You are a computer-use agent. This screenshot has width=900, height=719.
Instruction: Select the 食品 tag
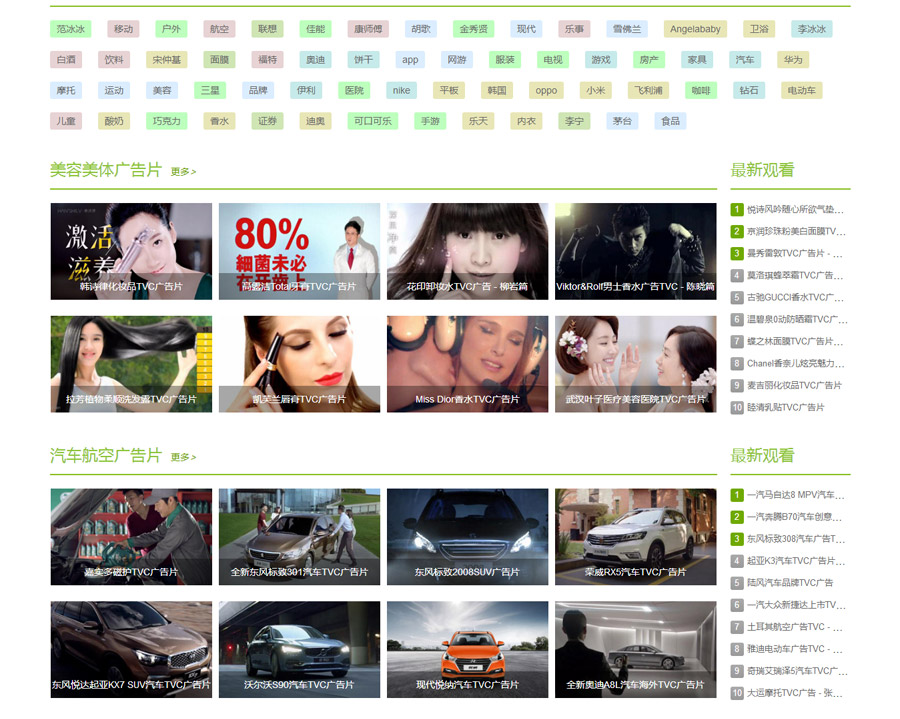[670, 121]
